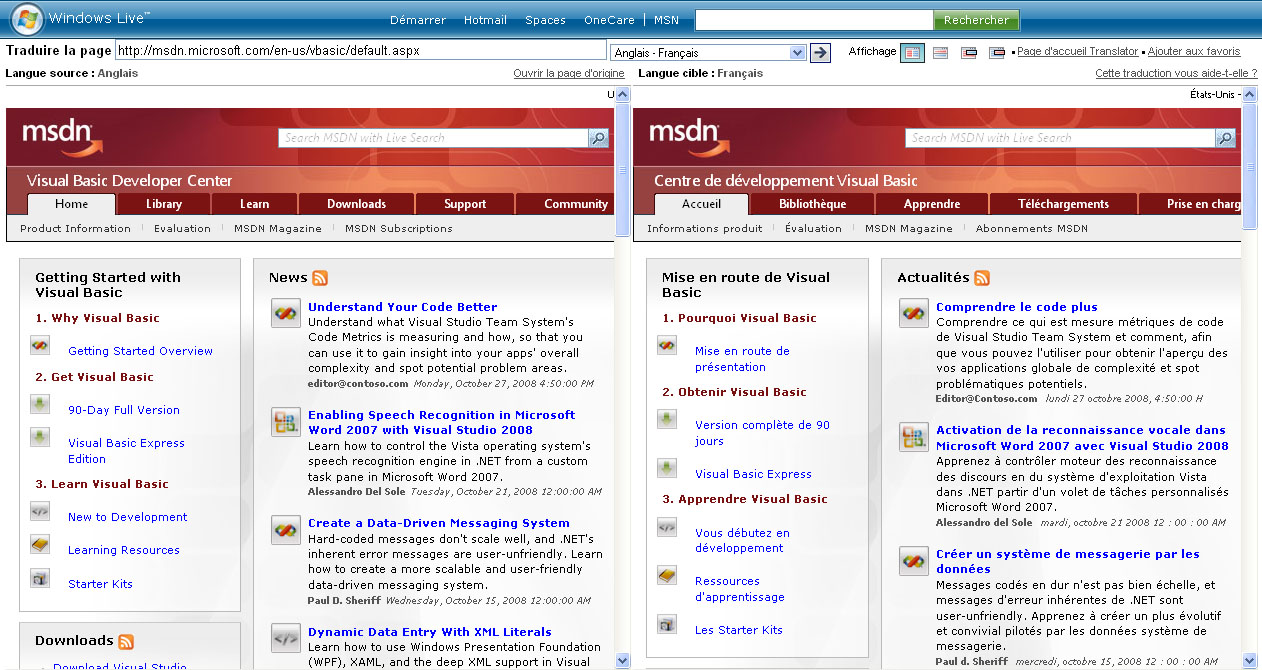Click code icon beside New to Development
The height and width of the screenshot is (670, 1262).
pos(40,511)
